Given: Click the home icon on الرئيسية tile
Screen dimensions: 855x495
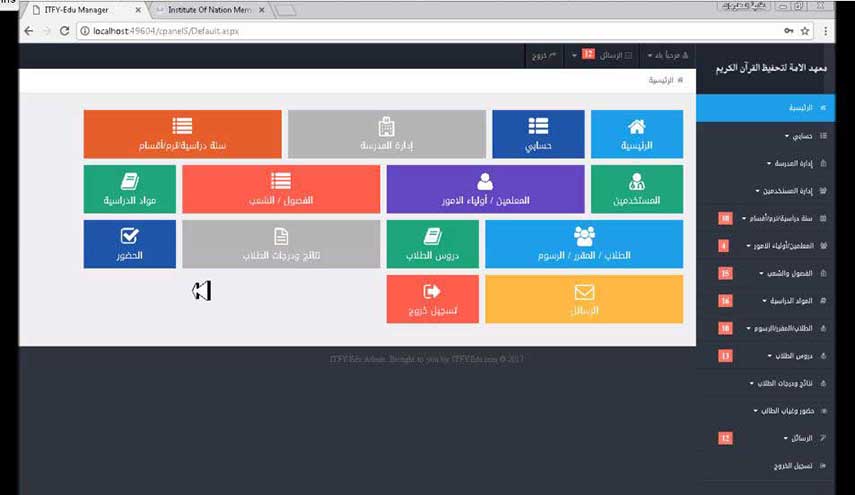Looking at the screenshot, I should [636, 126].
